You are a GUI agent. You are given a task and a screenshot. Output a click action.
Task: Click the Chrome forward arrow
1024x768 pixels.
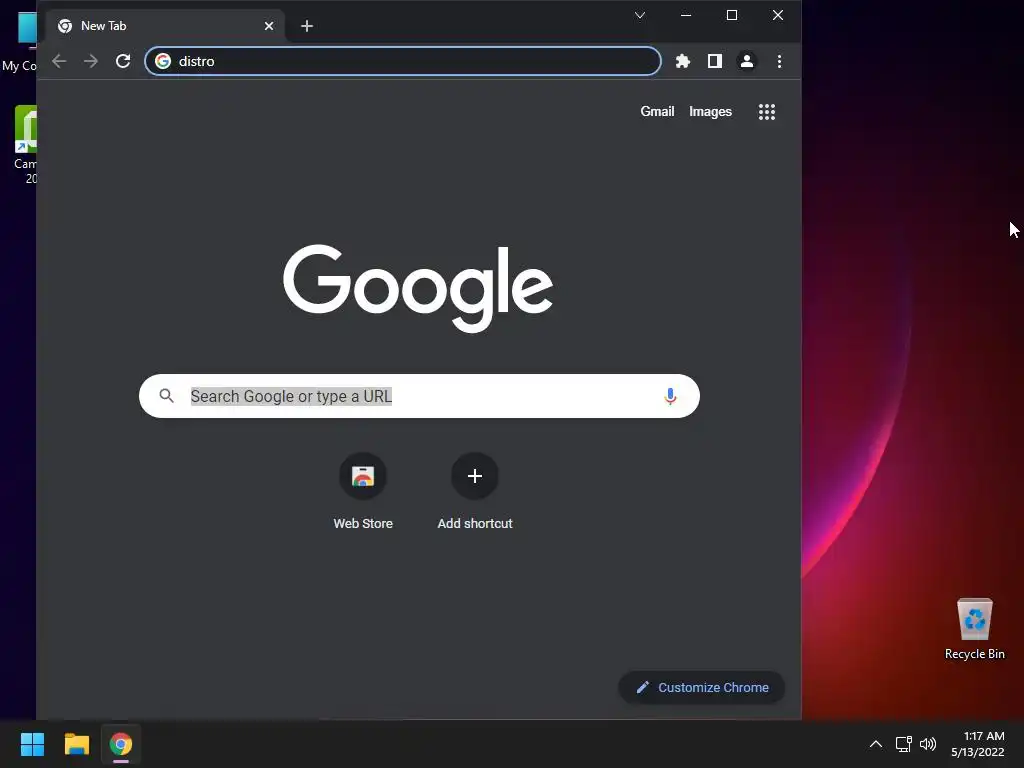pos(91,61)
